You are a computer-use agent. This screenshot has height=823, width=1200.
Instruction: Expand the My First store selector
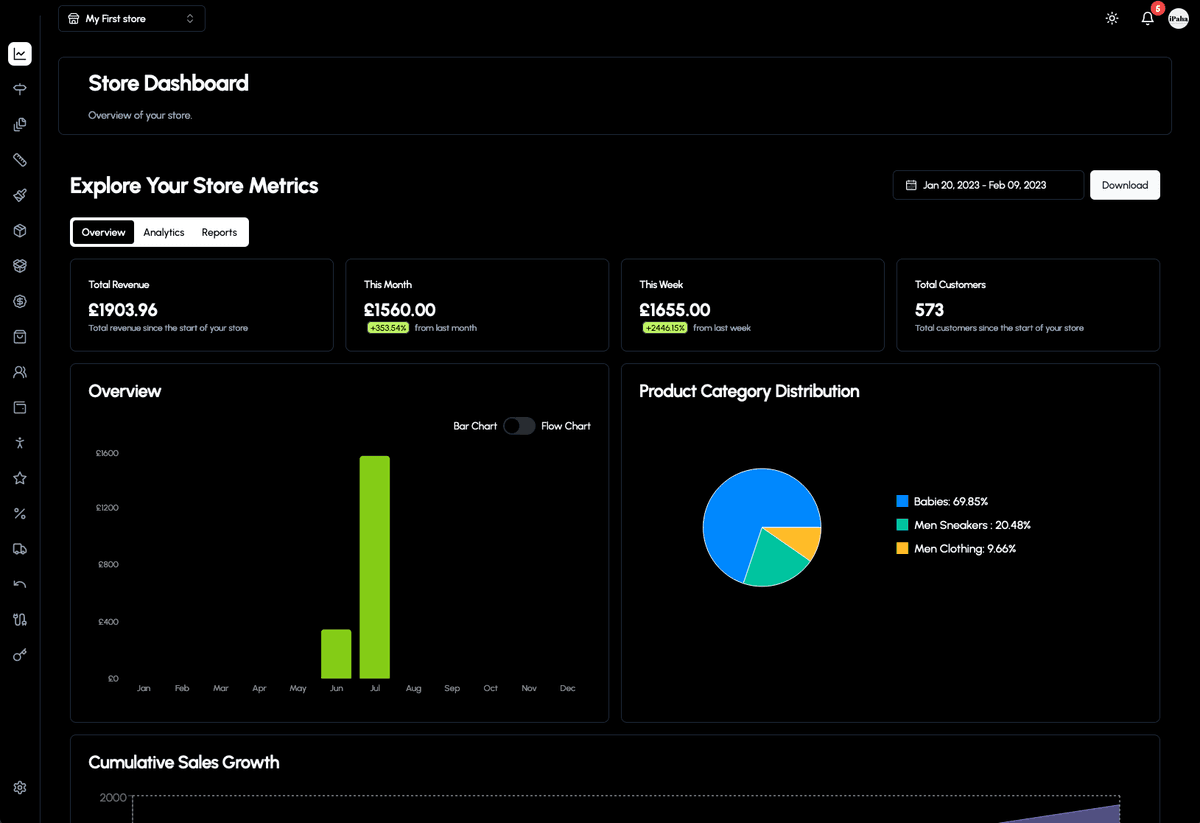tap(131, 19)
